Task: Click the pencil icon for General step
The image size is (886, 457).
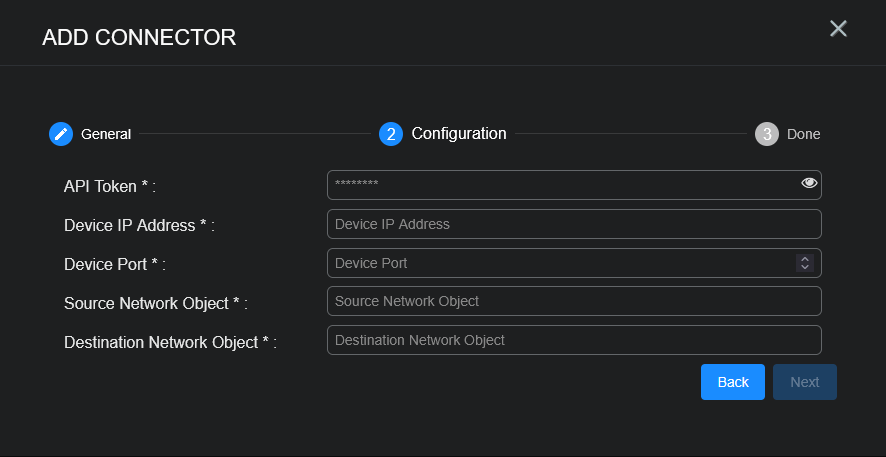Action: pyautogui.click(x=61, y=134)
